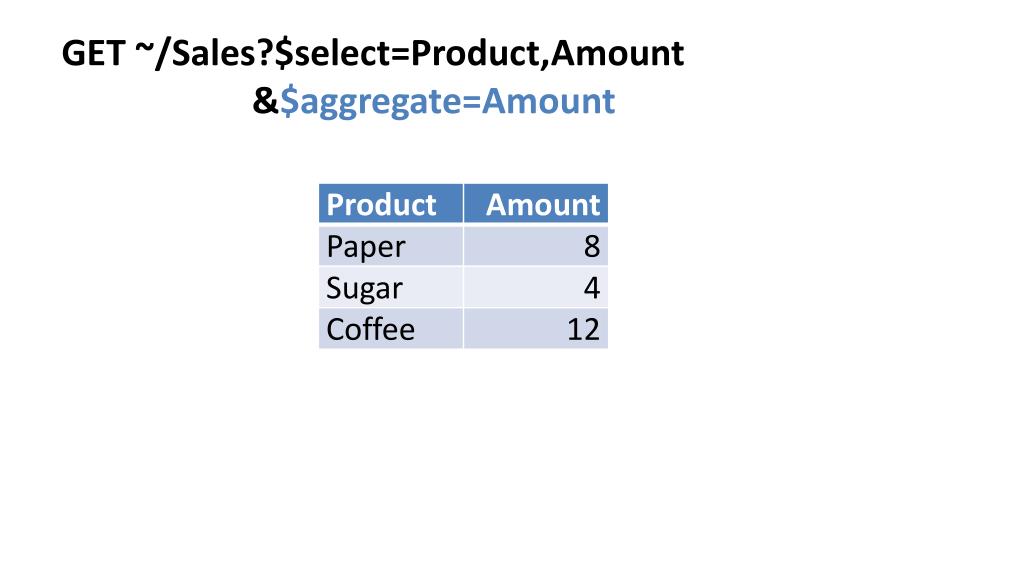Click the question mark after Sales
The width and height of the screenshot is (1024, 576).
tap(266, 53)
